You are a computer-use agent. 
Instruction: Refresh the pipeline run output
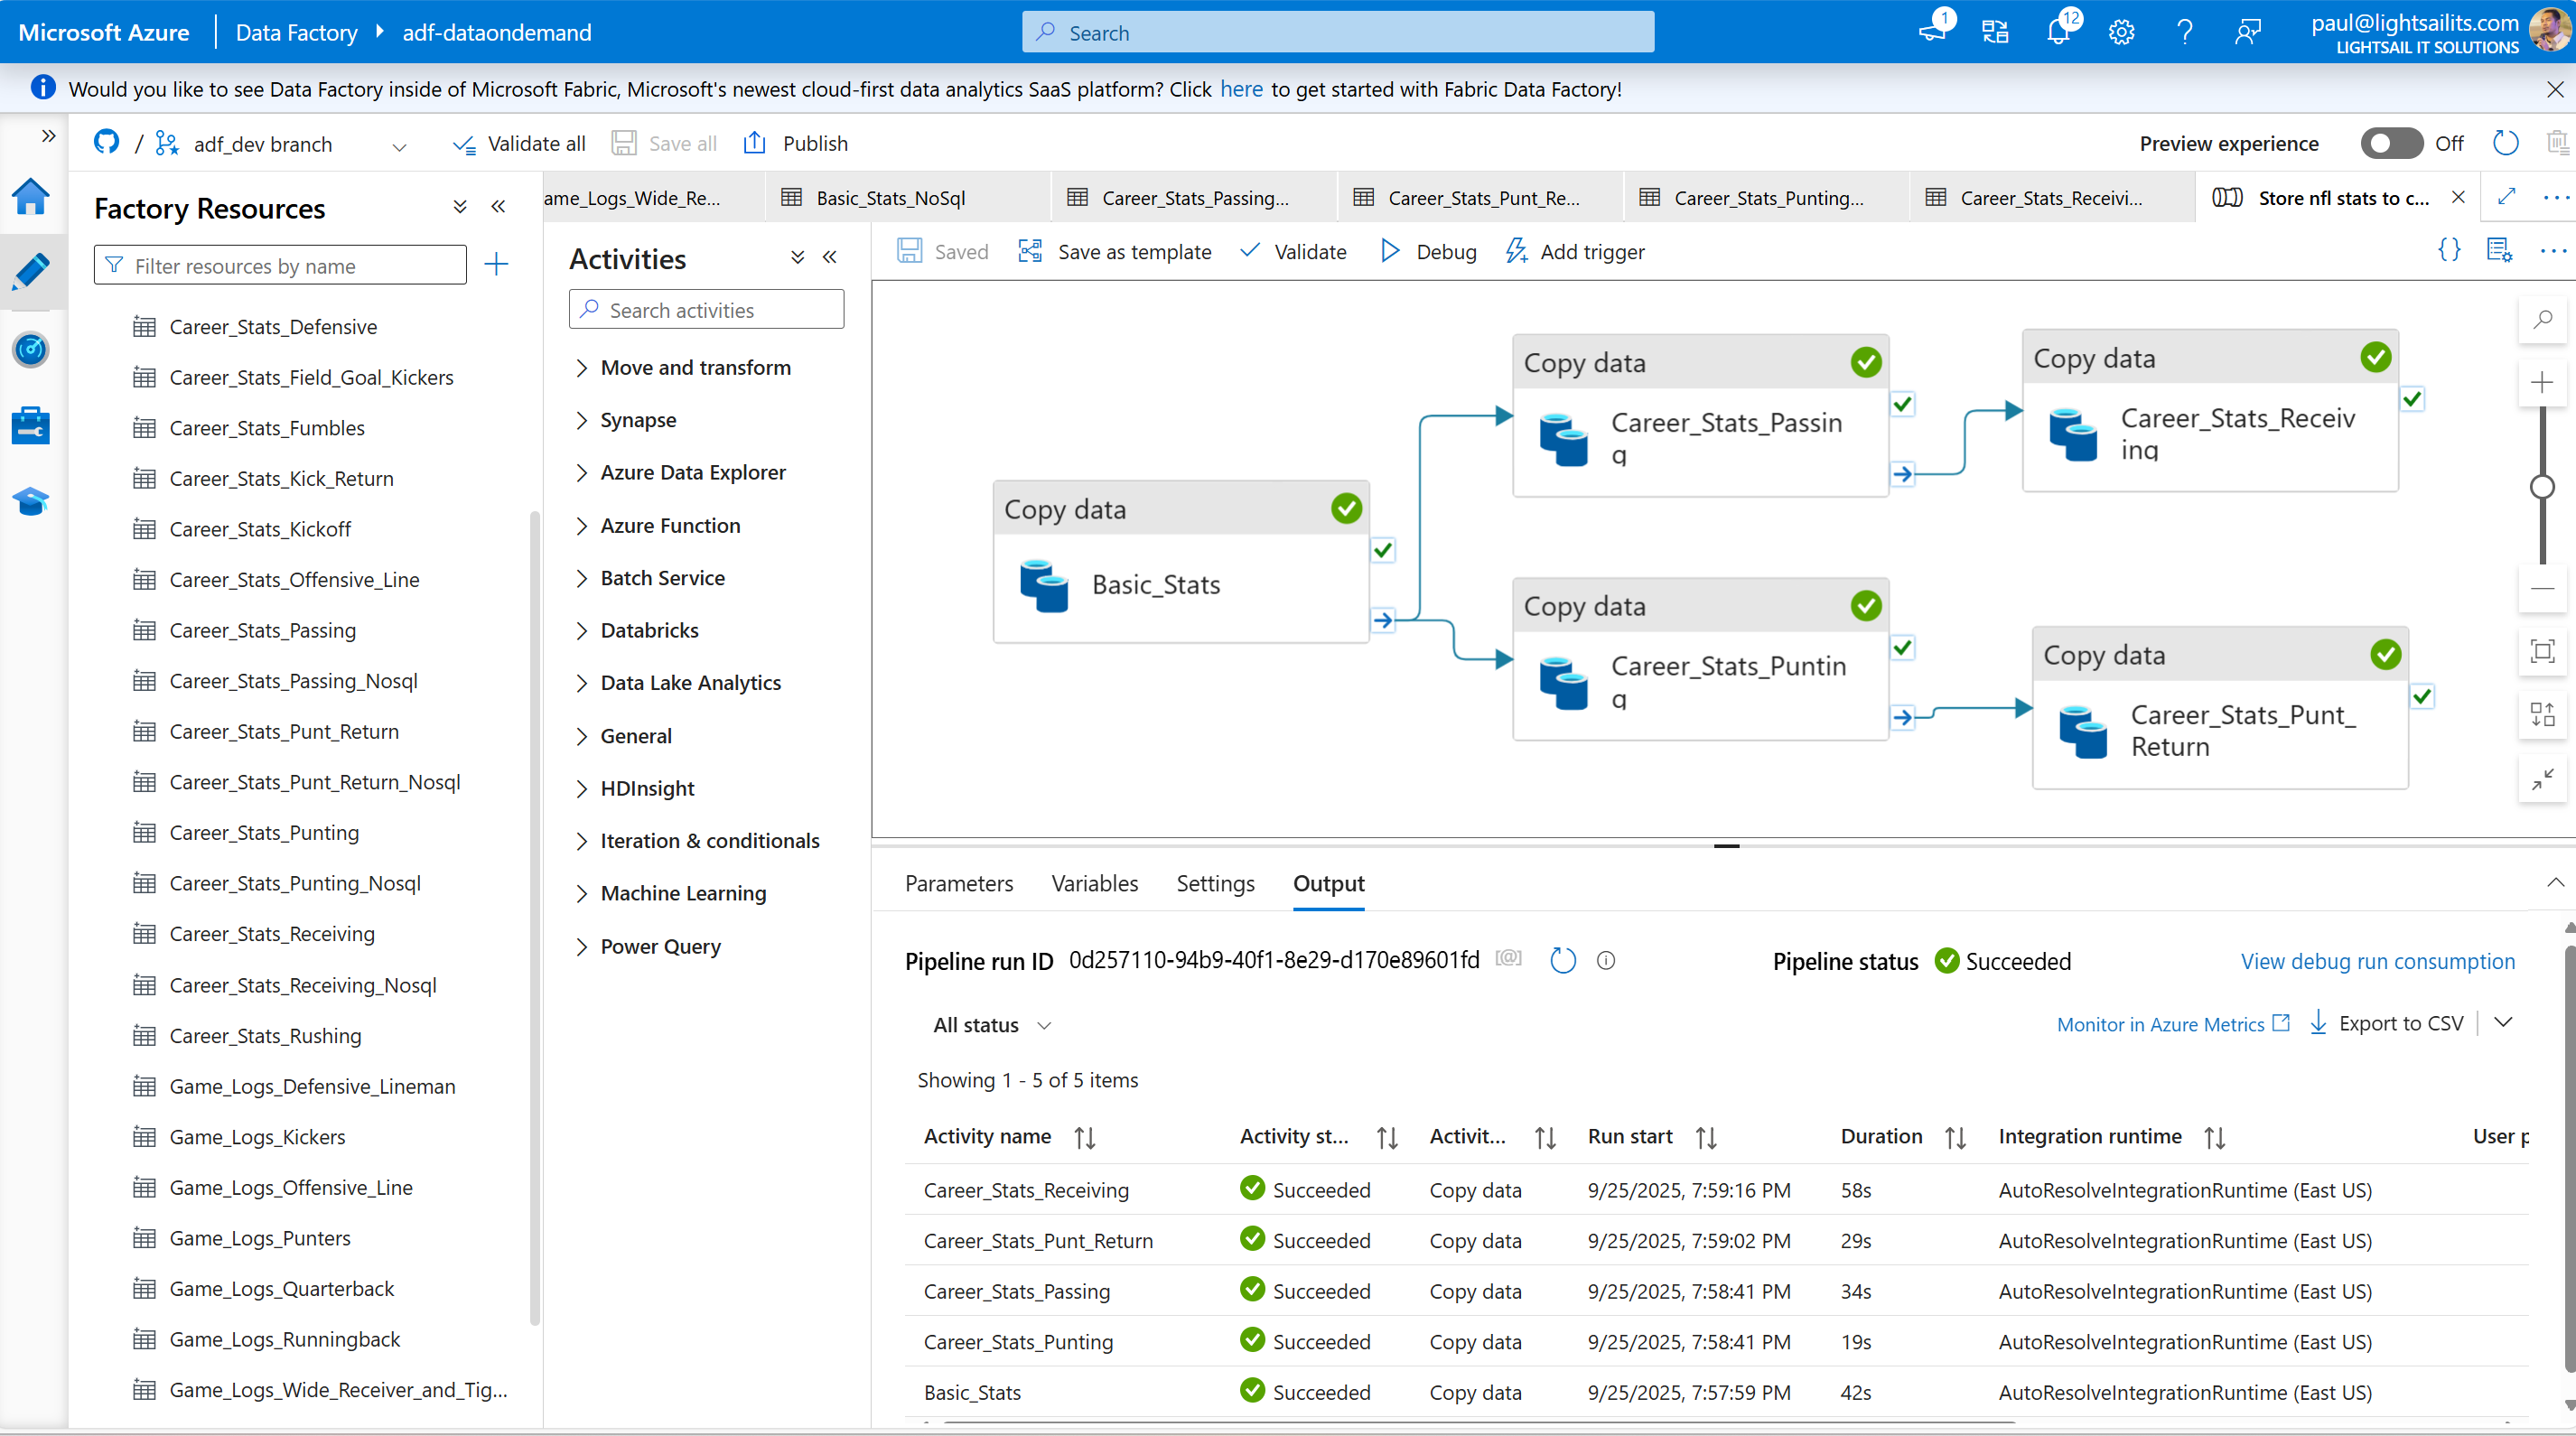[1562, 961]
